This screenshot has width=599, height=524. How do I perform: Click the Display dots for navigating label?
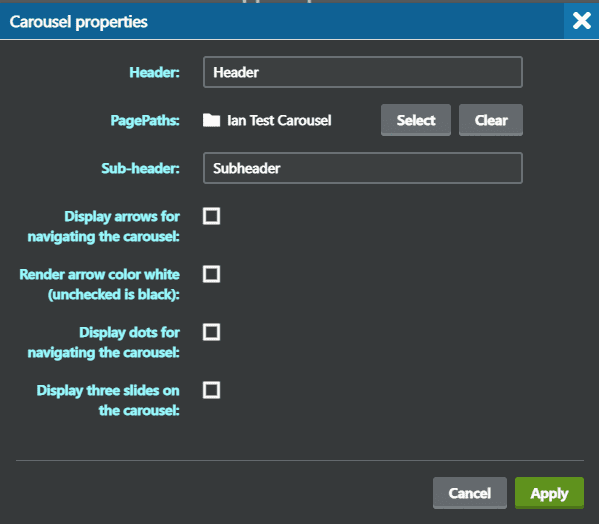[104, 343]
